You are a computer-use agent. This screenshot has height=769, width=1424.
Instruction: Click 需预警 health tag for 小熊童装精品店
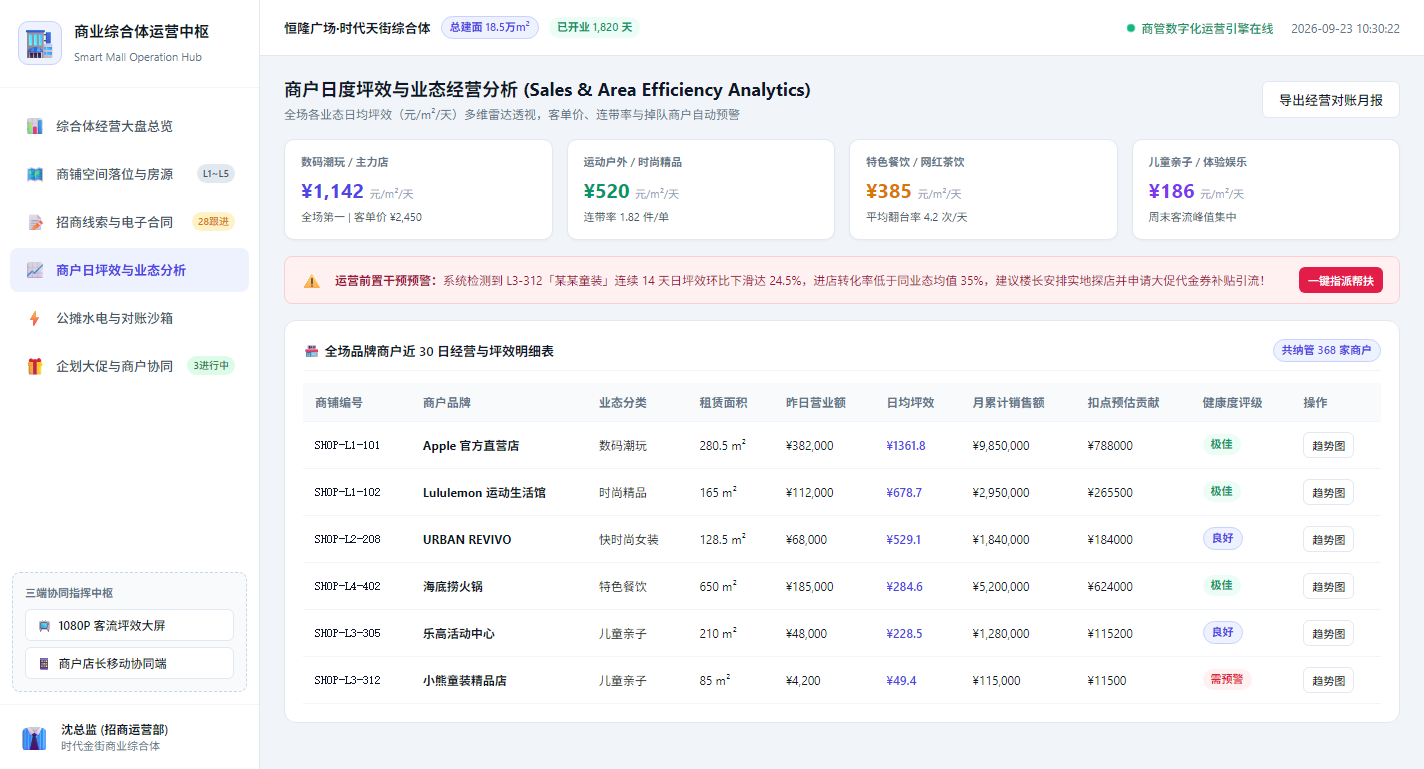(x=1226, y=679)
